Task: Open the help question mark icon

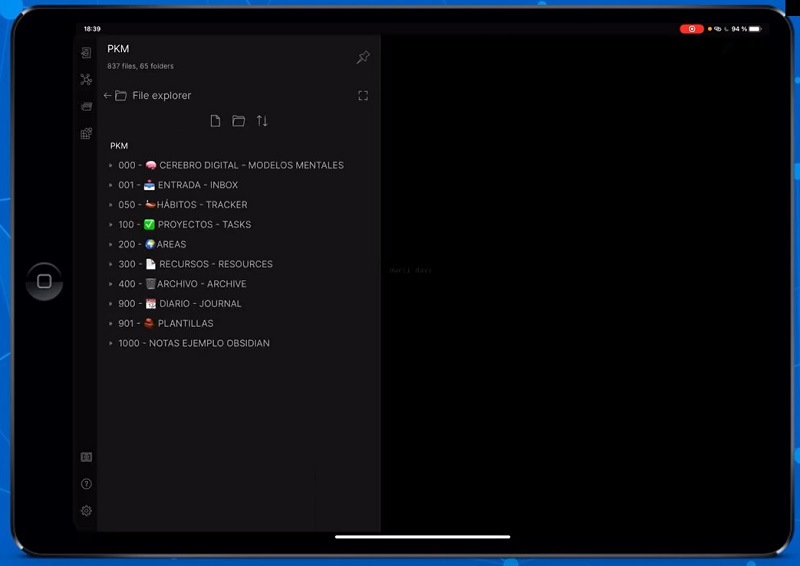Action: [x=86, y=484]
